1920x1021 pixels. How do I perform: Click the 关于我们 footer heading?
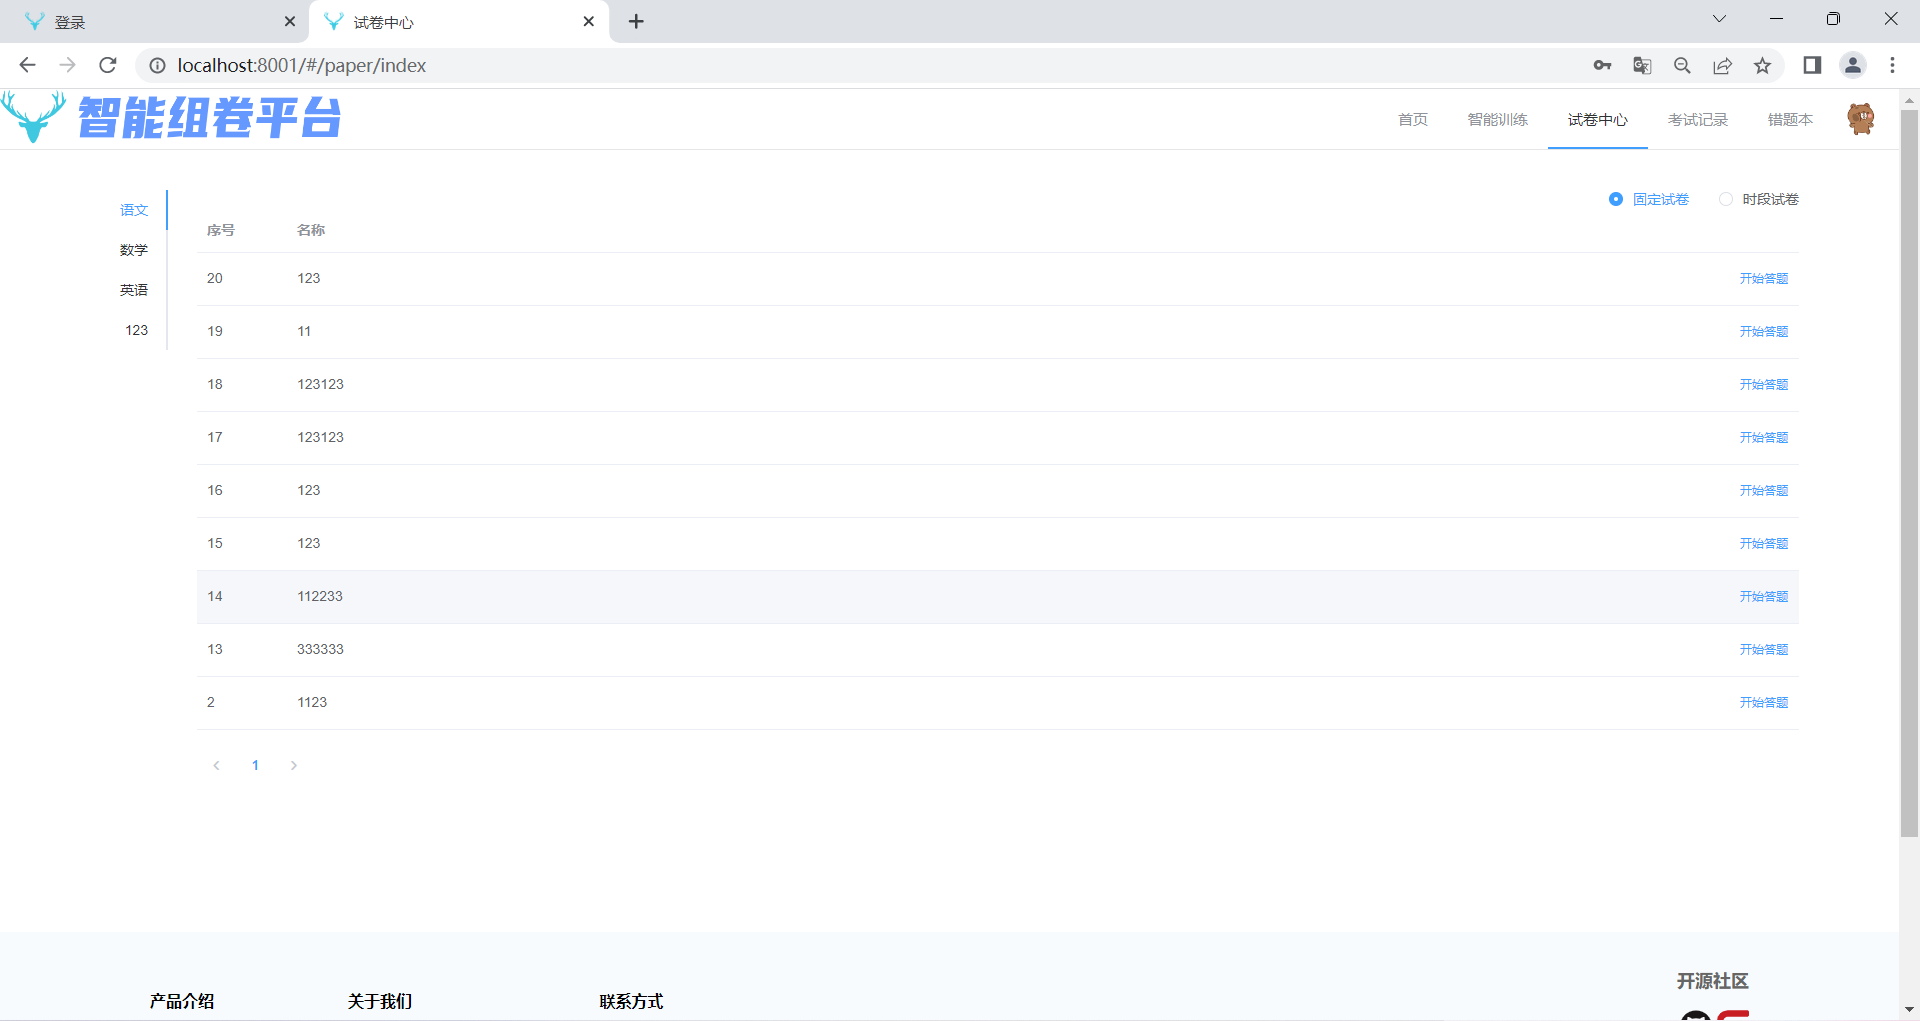click(380, 1001)
